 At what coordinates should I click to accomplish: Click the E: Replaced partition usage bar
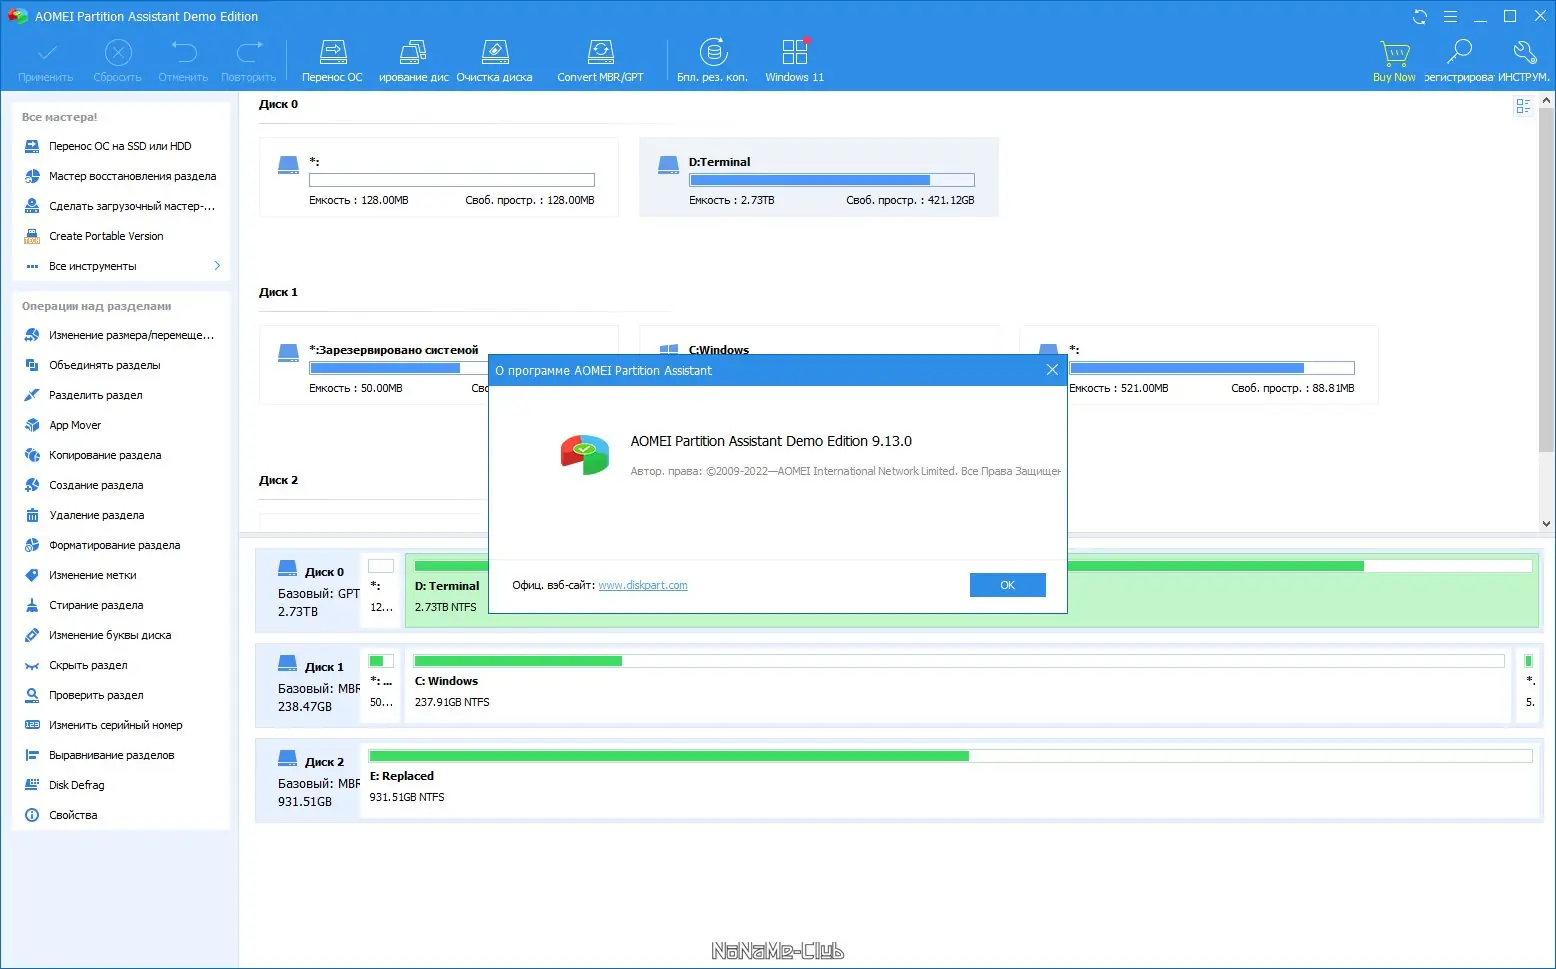click(x=951, y=756)
